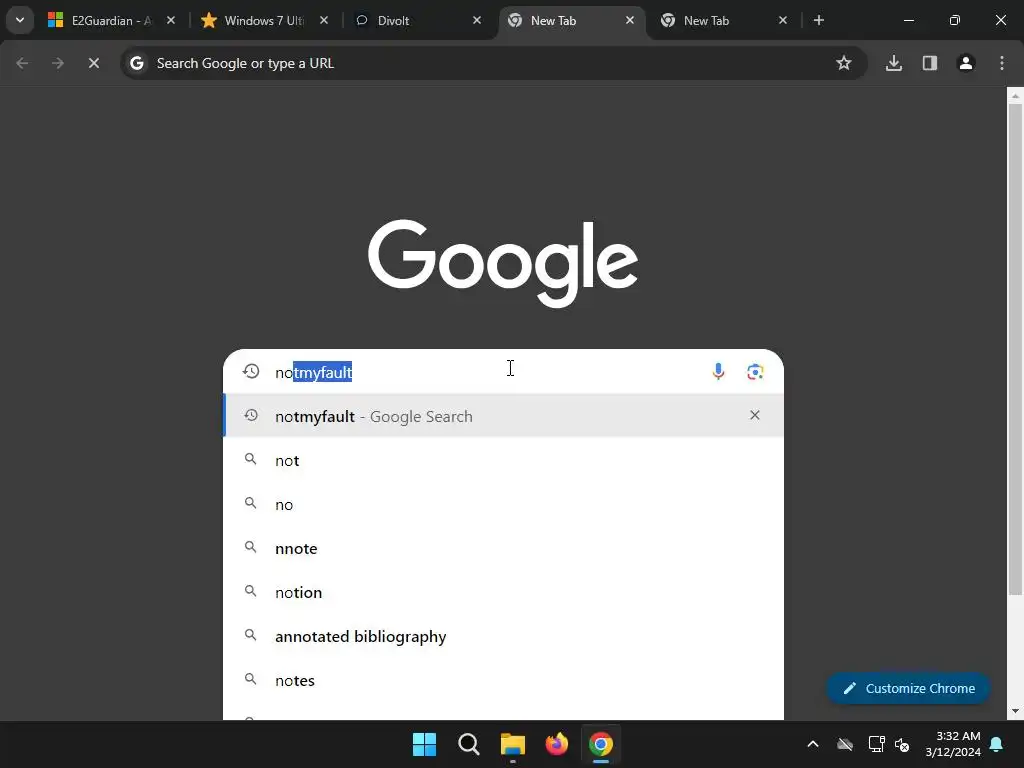Close the Divolt tab
This screenshot has height=768, width=1024.
pos(477,20)
